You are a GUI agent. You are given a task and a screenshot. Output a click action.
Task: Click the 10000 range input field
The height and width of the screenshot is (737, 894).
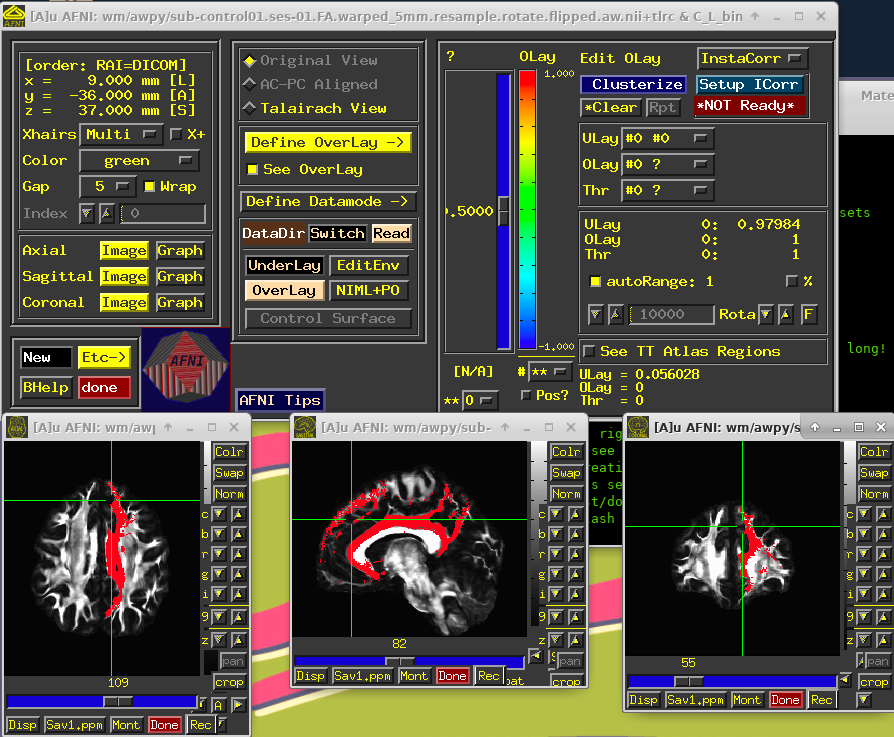(x=672, y=314)
